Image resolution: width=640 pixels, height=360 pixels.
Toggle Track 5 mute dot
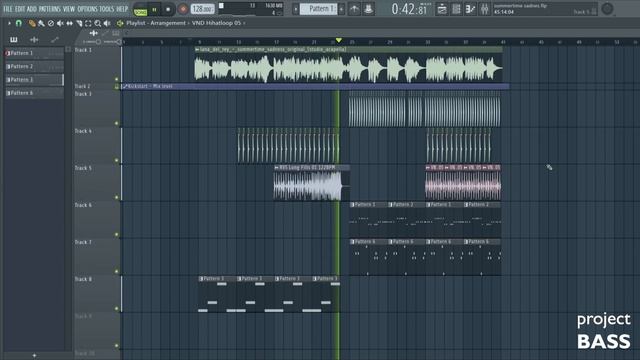116,198
